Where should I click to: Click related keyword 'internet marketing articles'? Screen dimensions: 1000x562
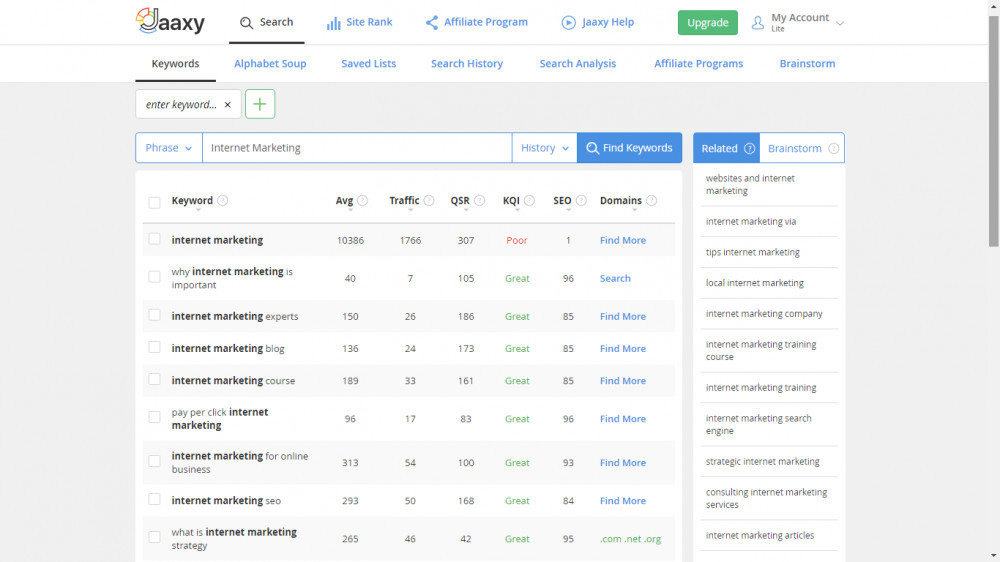760,535
